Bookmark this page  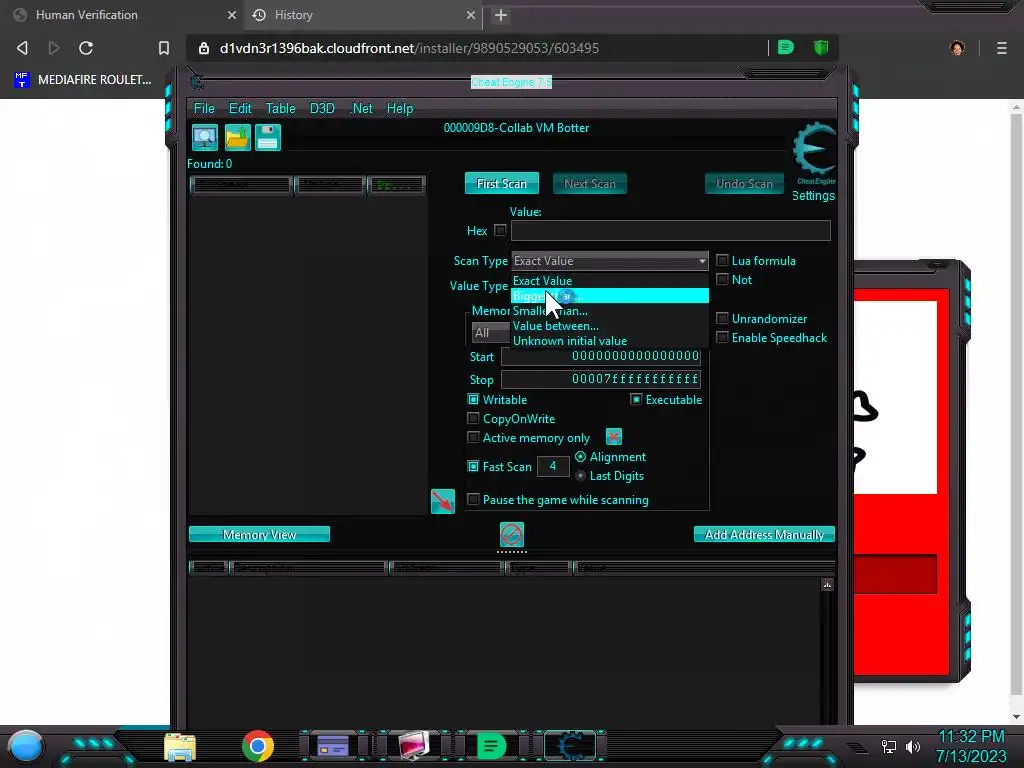pyautogui.click(x=164, y=48)
